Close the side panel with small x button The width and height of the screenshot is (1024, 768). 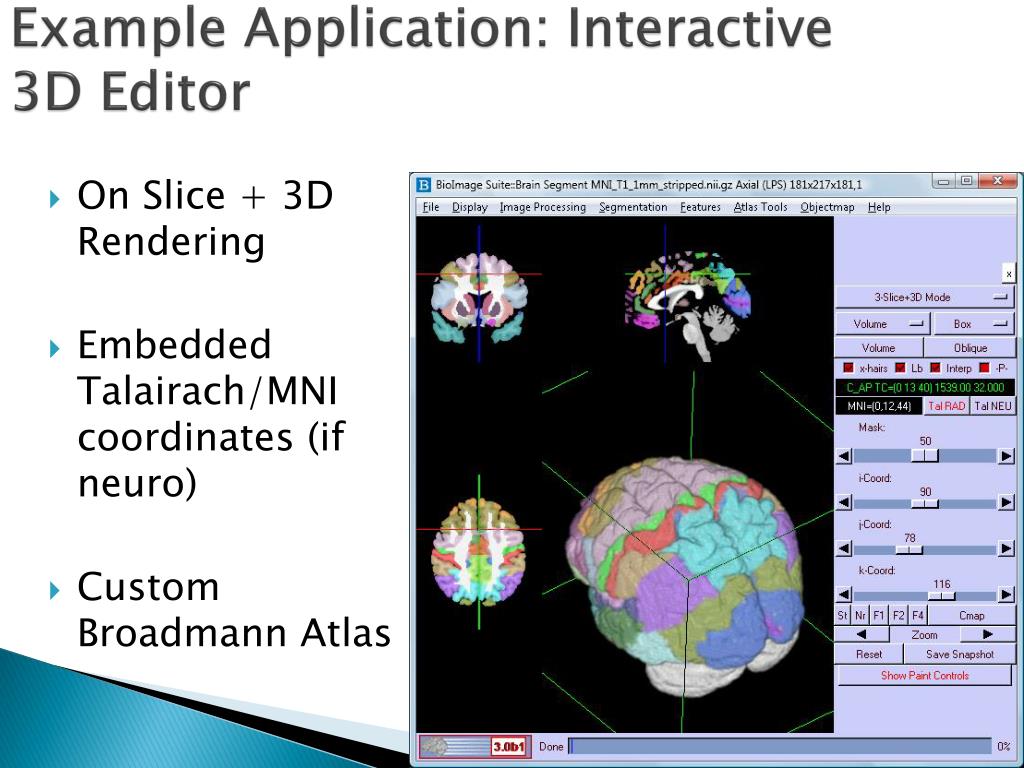tap(1008, 274)
